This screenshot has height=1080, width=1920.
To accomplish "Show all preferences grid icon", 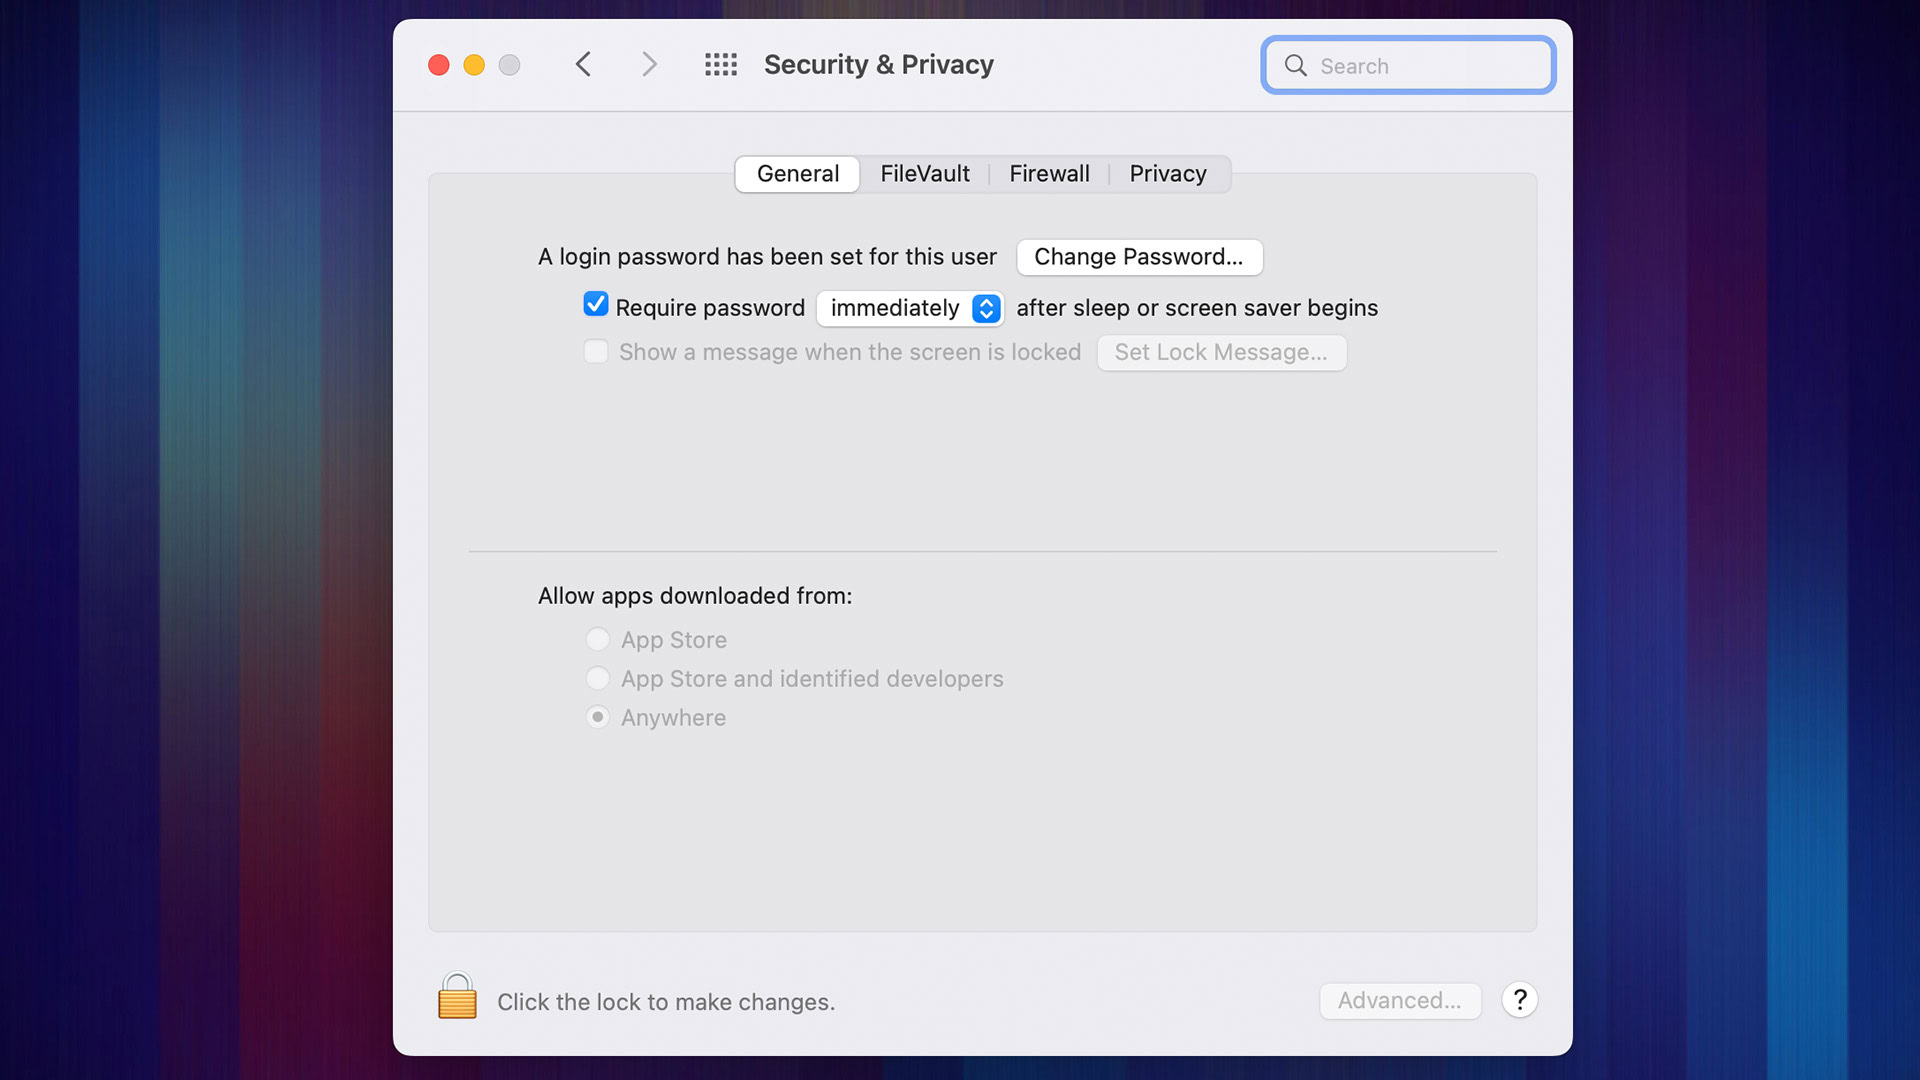I will [x=720, y=65].
